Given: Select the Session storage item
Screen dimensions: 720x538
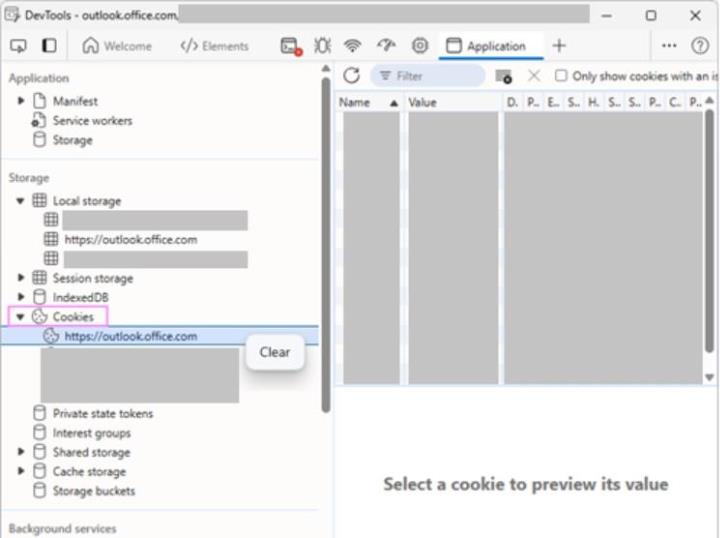Looking at the screenshot, I should coord(93,278).
